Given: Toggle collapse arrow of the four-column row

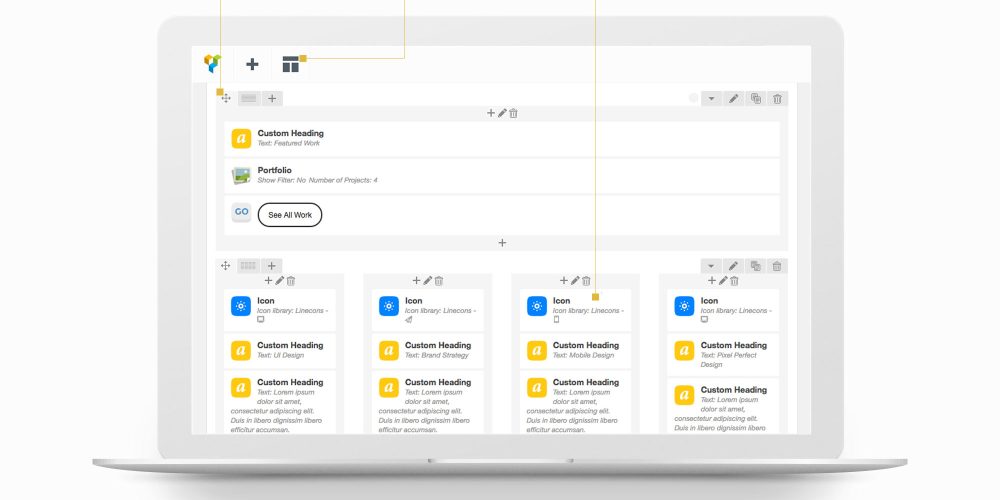Looking at the screenshot, I should [x=711, y=266].
